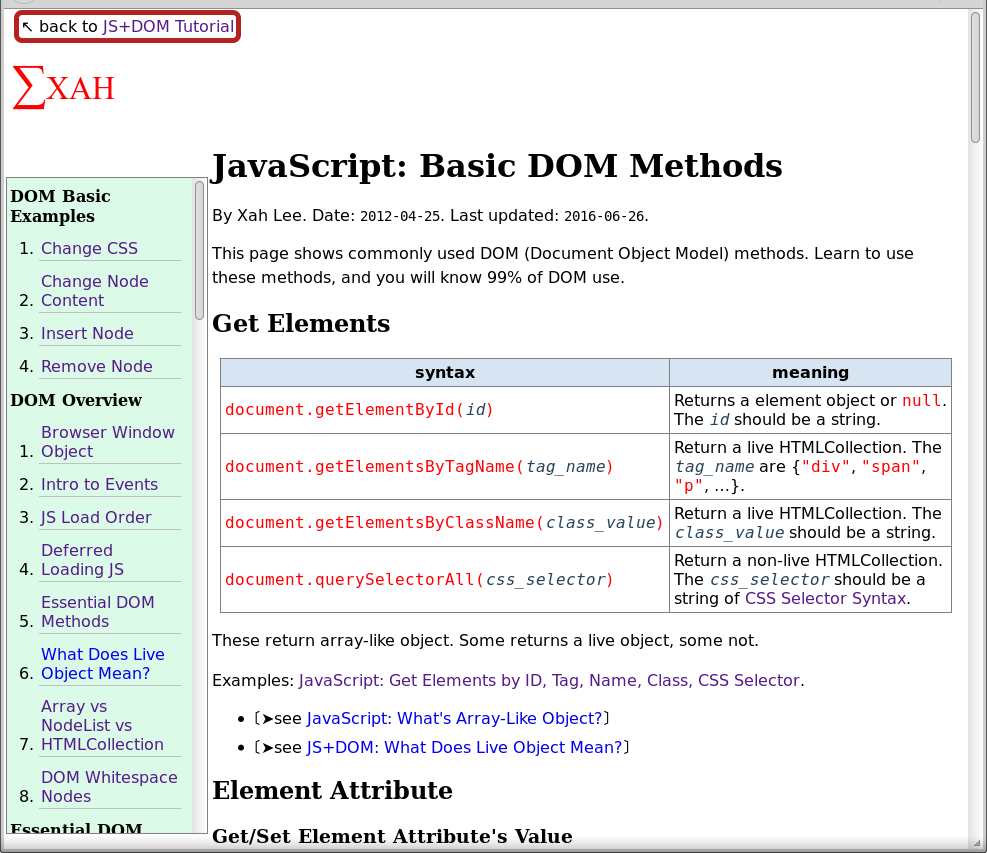
Task: Open the Insert Node sidebar link
Action: (x=87, y=334)
